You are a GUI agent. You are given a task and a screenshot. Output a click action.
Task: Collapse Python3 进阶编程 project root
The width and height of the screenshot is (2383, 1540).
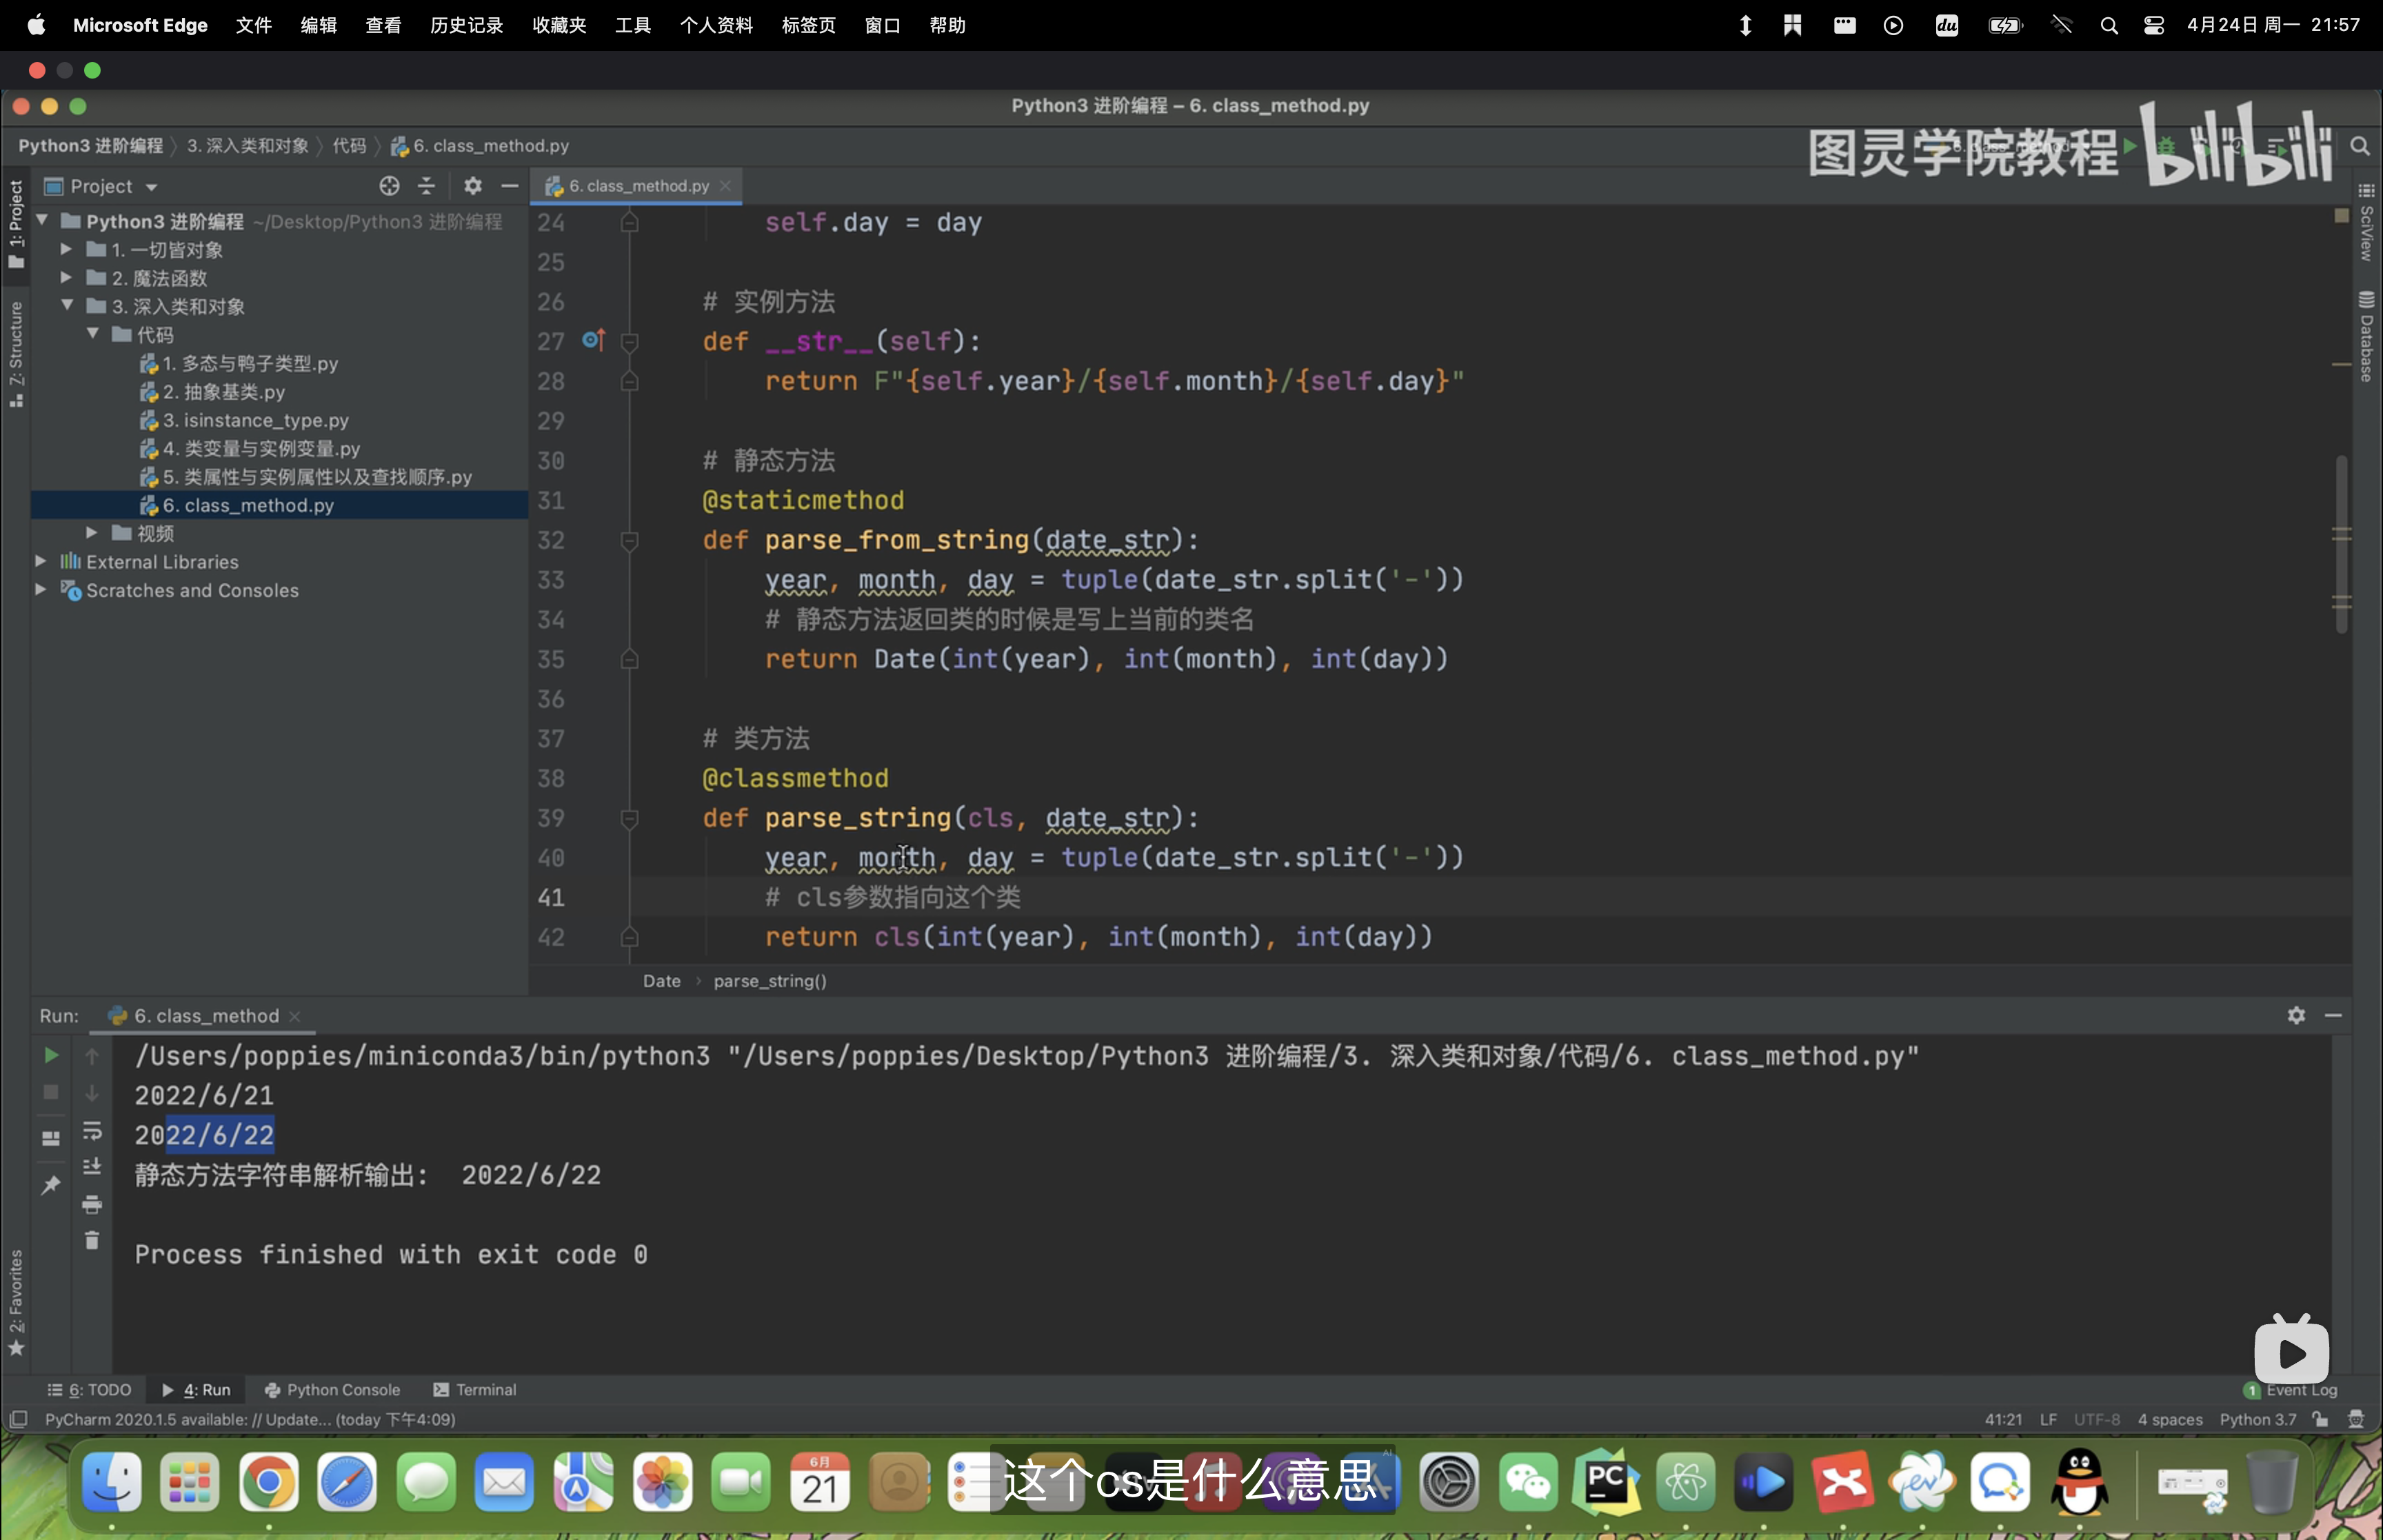[43, 220]
